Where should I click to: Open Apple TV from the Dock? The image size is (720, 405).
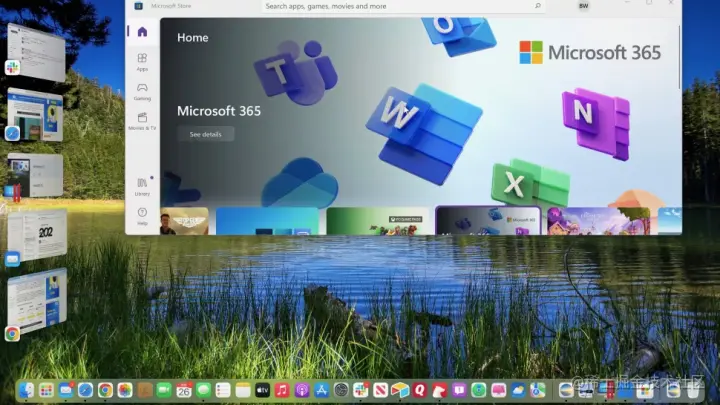pos(263,390)
